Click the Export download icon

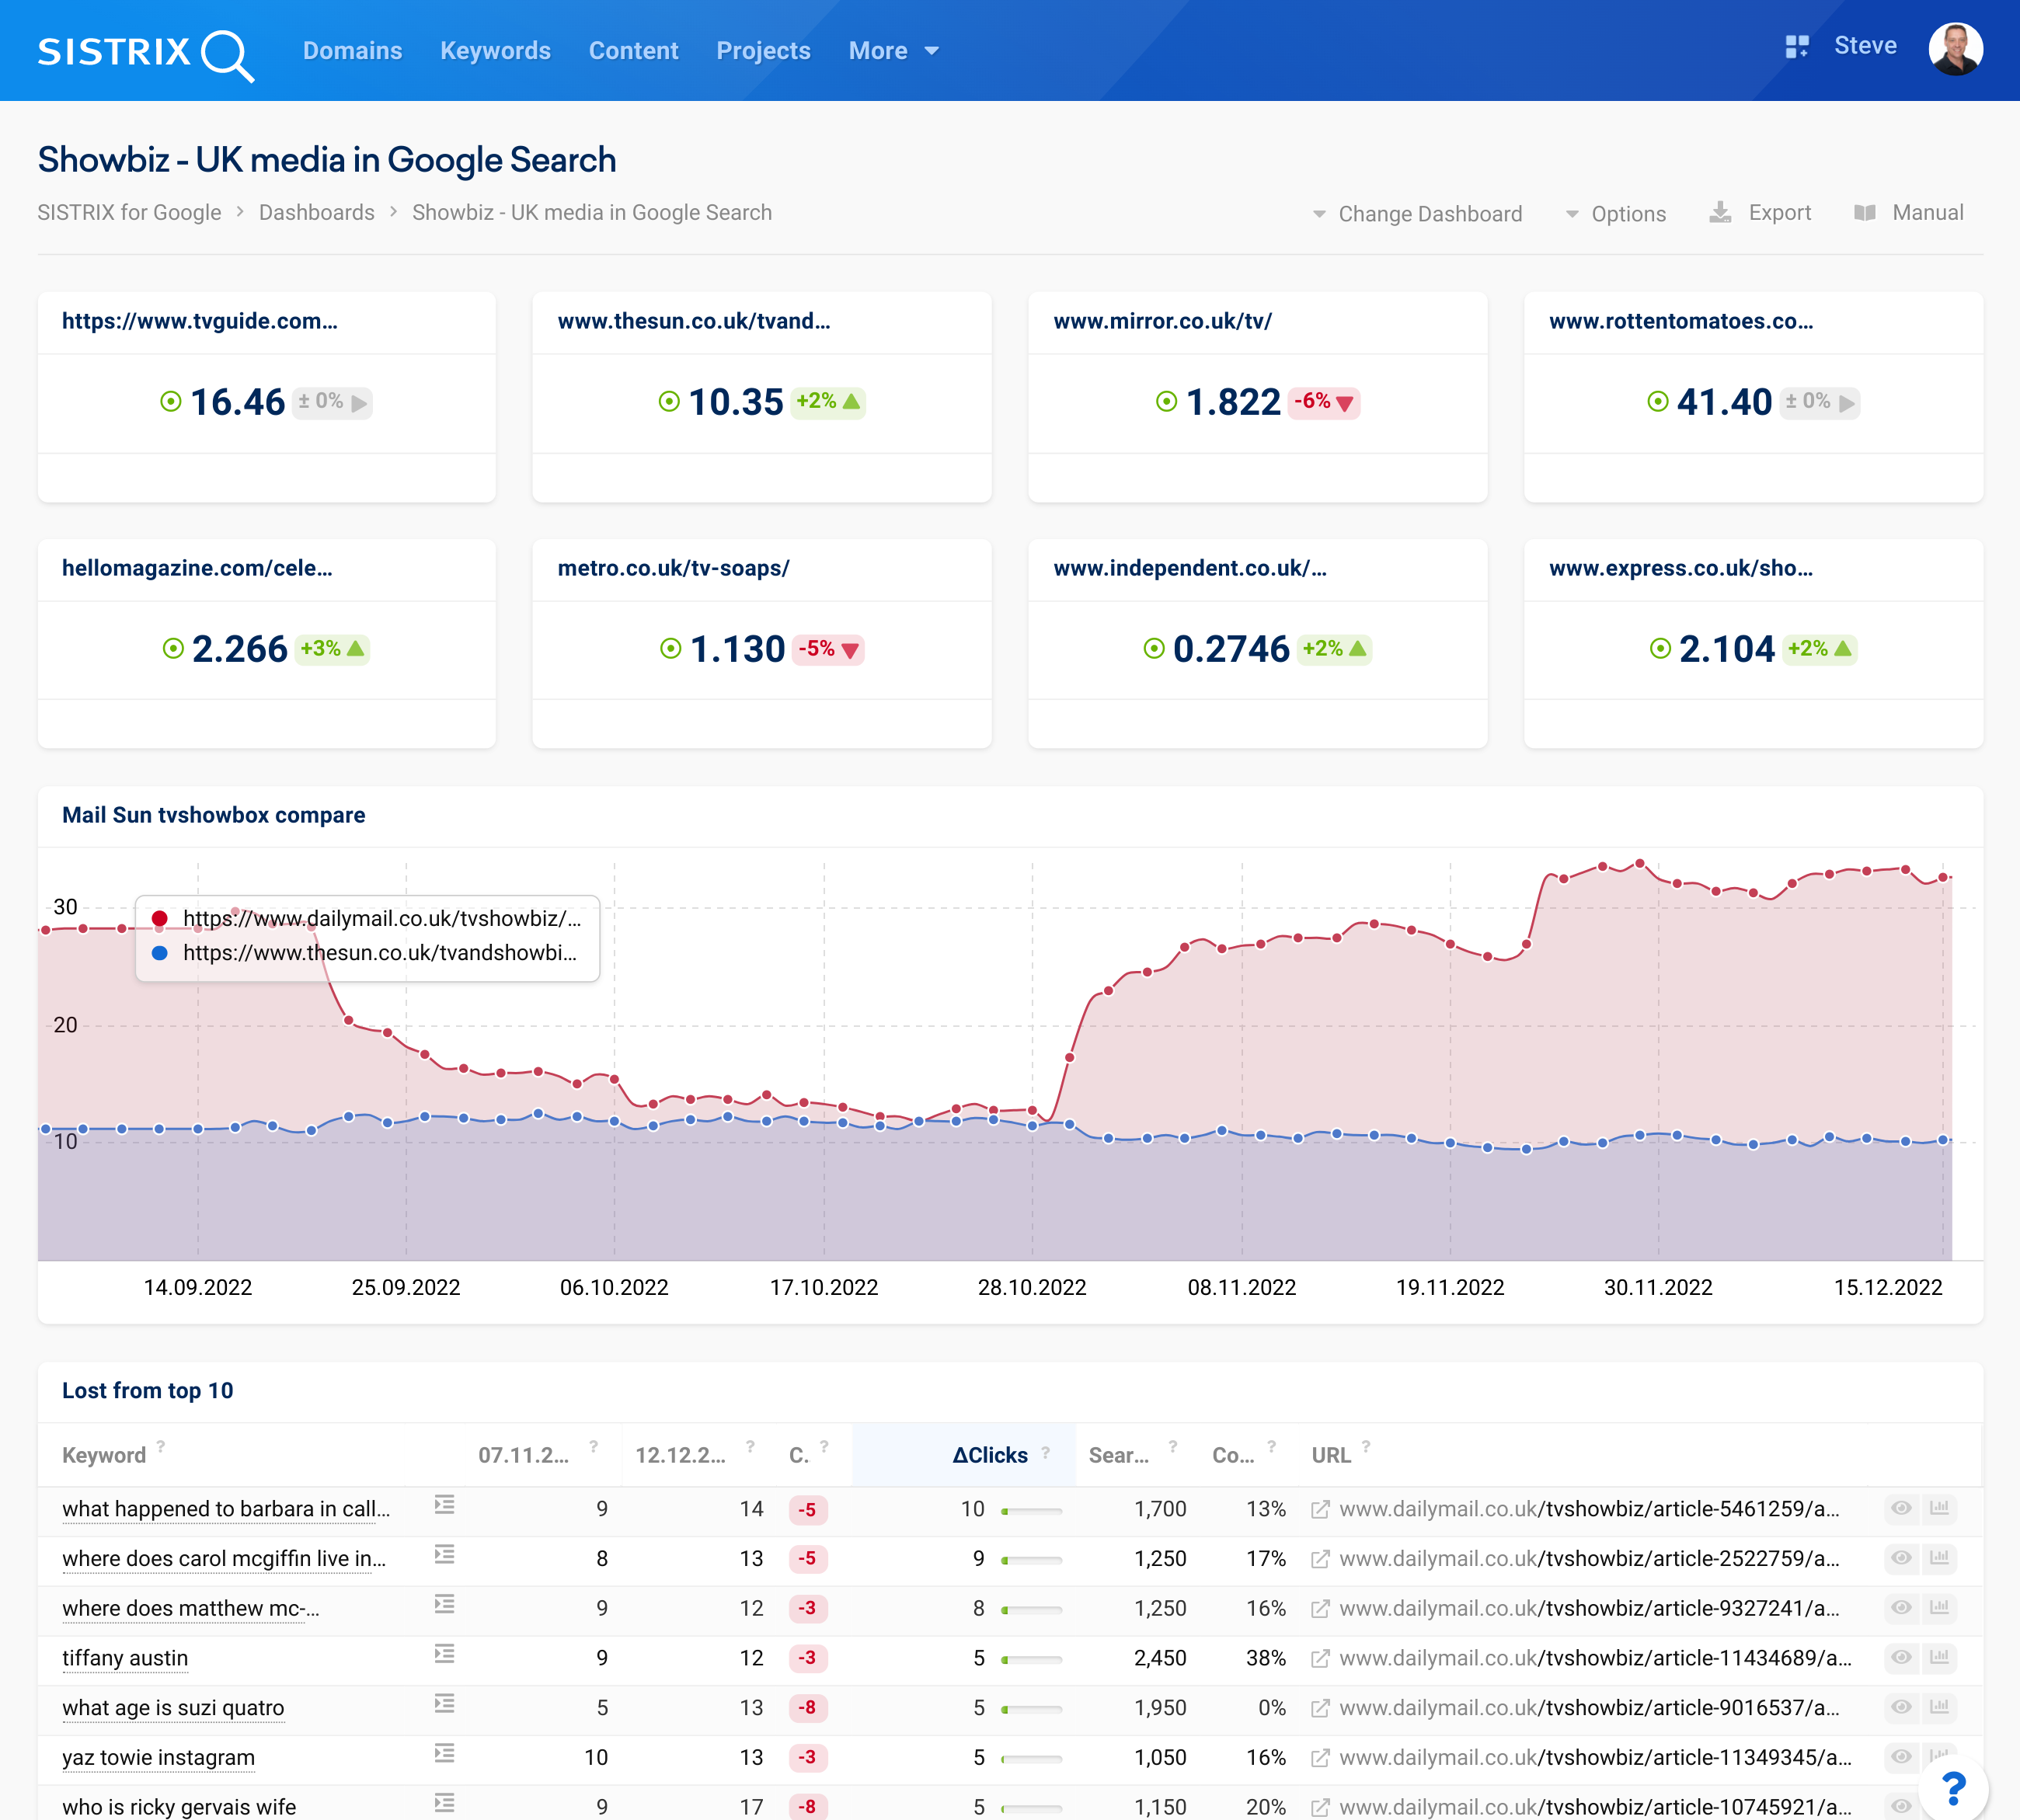click(1722, 212)
